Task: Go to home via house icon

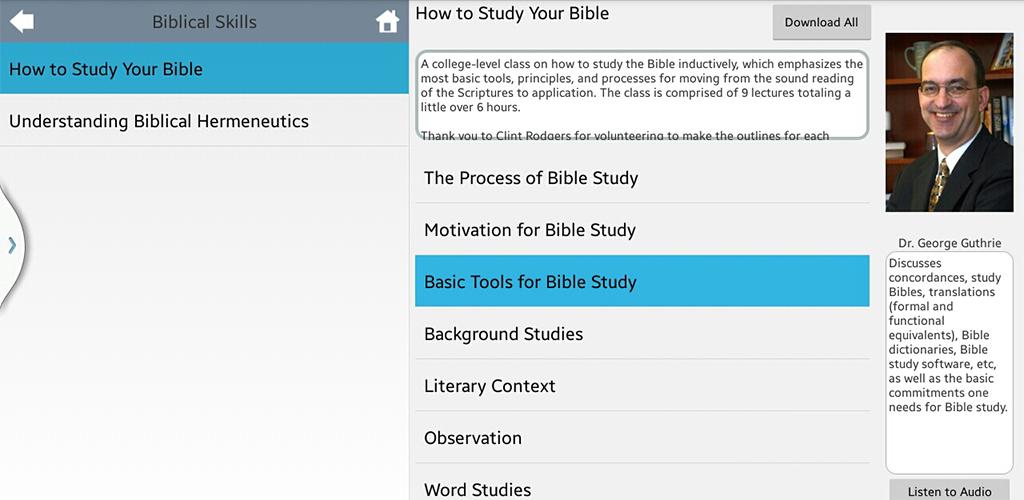Action: [387, 22]
